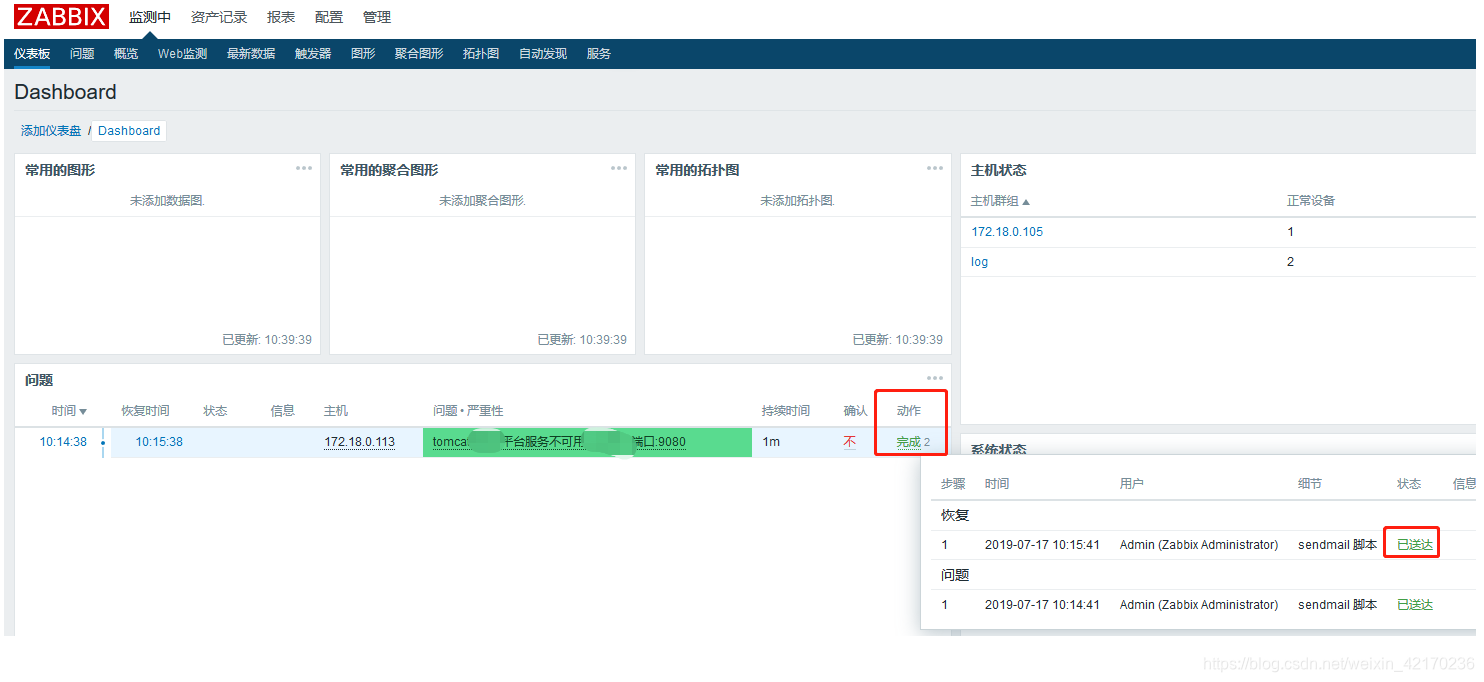Sort host status by 主机群组 column
The width and height of the screenshot is (1484, 682).
(1000, 201)
